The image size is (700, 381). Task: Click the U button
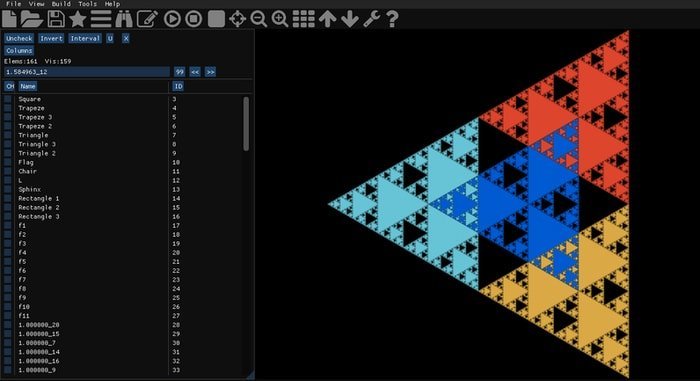pos(110,38)
